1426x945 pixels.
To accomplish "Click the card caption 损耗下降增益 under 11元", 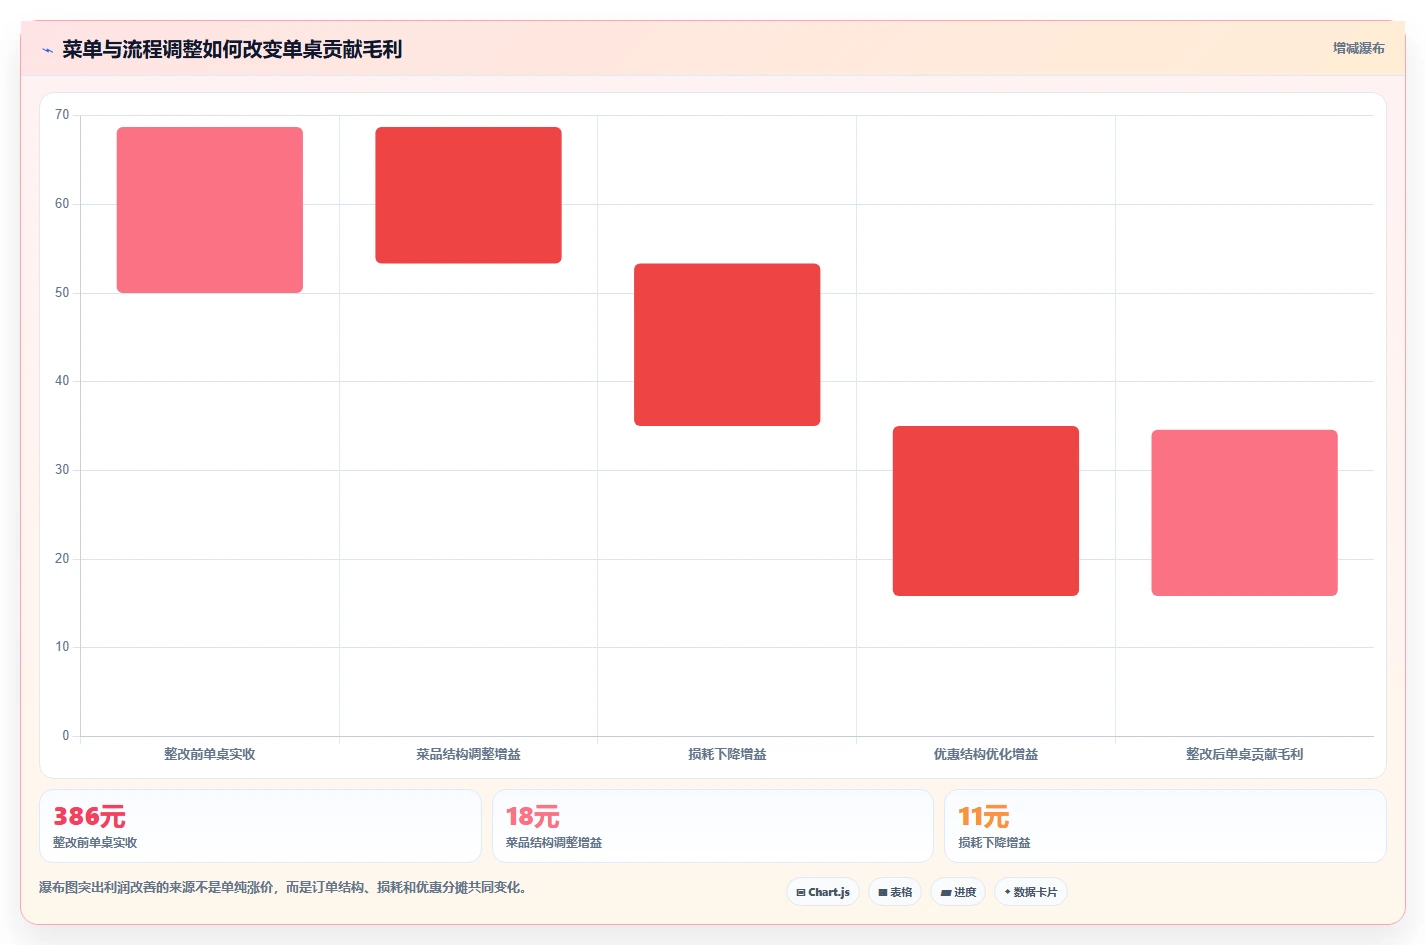I will point(994,843).
